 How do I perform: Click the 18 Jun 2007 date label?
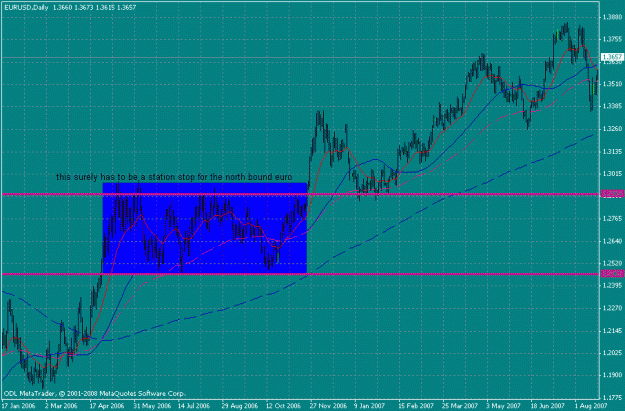pos(547,406)
